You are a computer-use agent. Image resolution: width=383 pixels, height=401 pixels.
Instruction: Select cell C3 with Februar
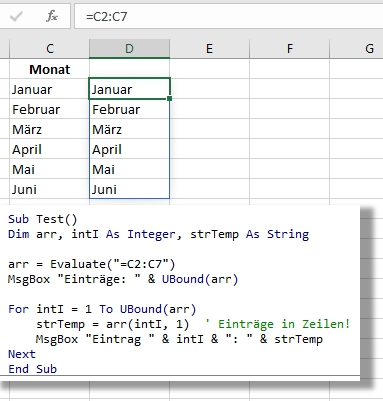[50, 109]
